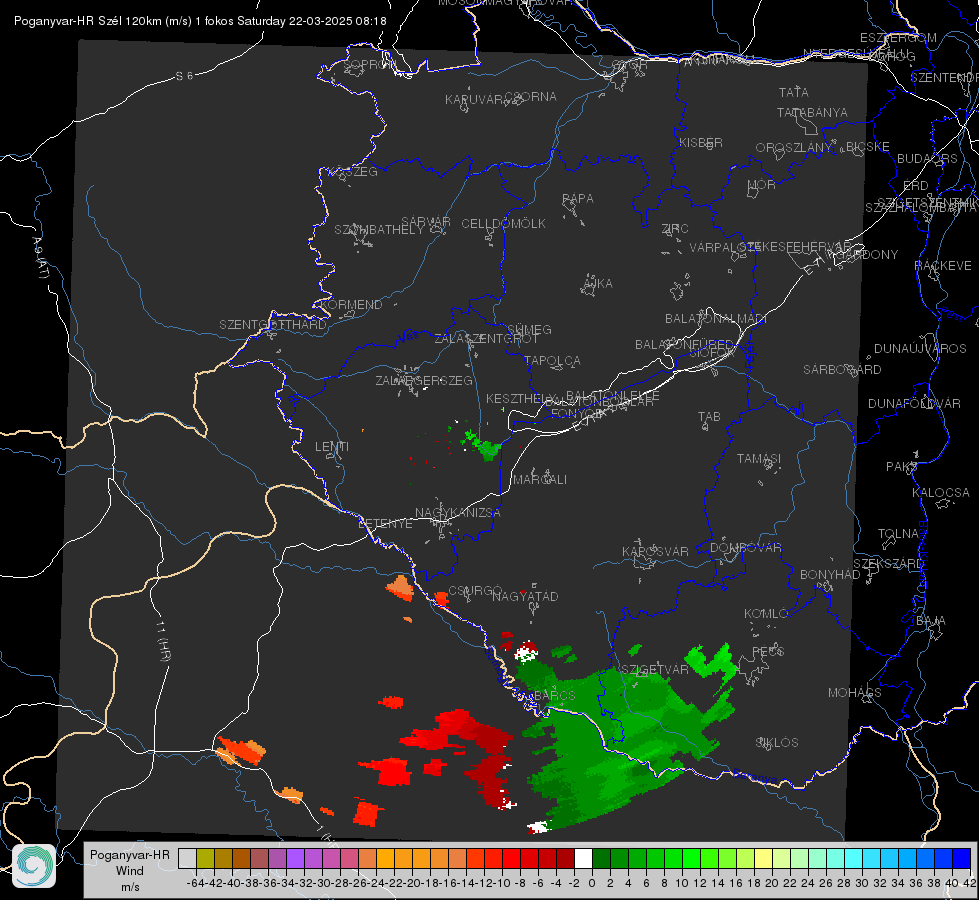This screenshot has height=900, width=979.
Task: Click the 'A 9 (AT)' road label
Action: point(39,258)
